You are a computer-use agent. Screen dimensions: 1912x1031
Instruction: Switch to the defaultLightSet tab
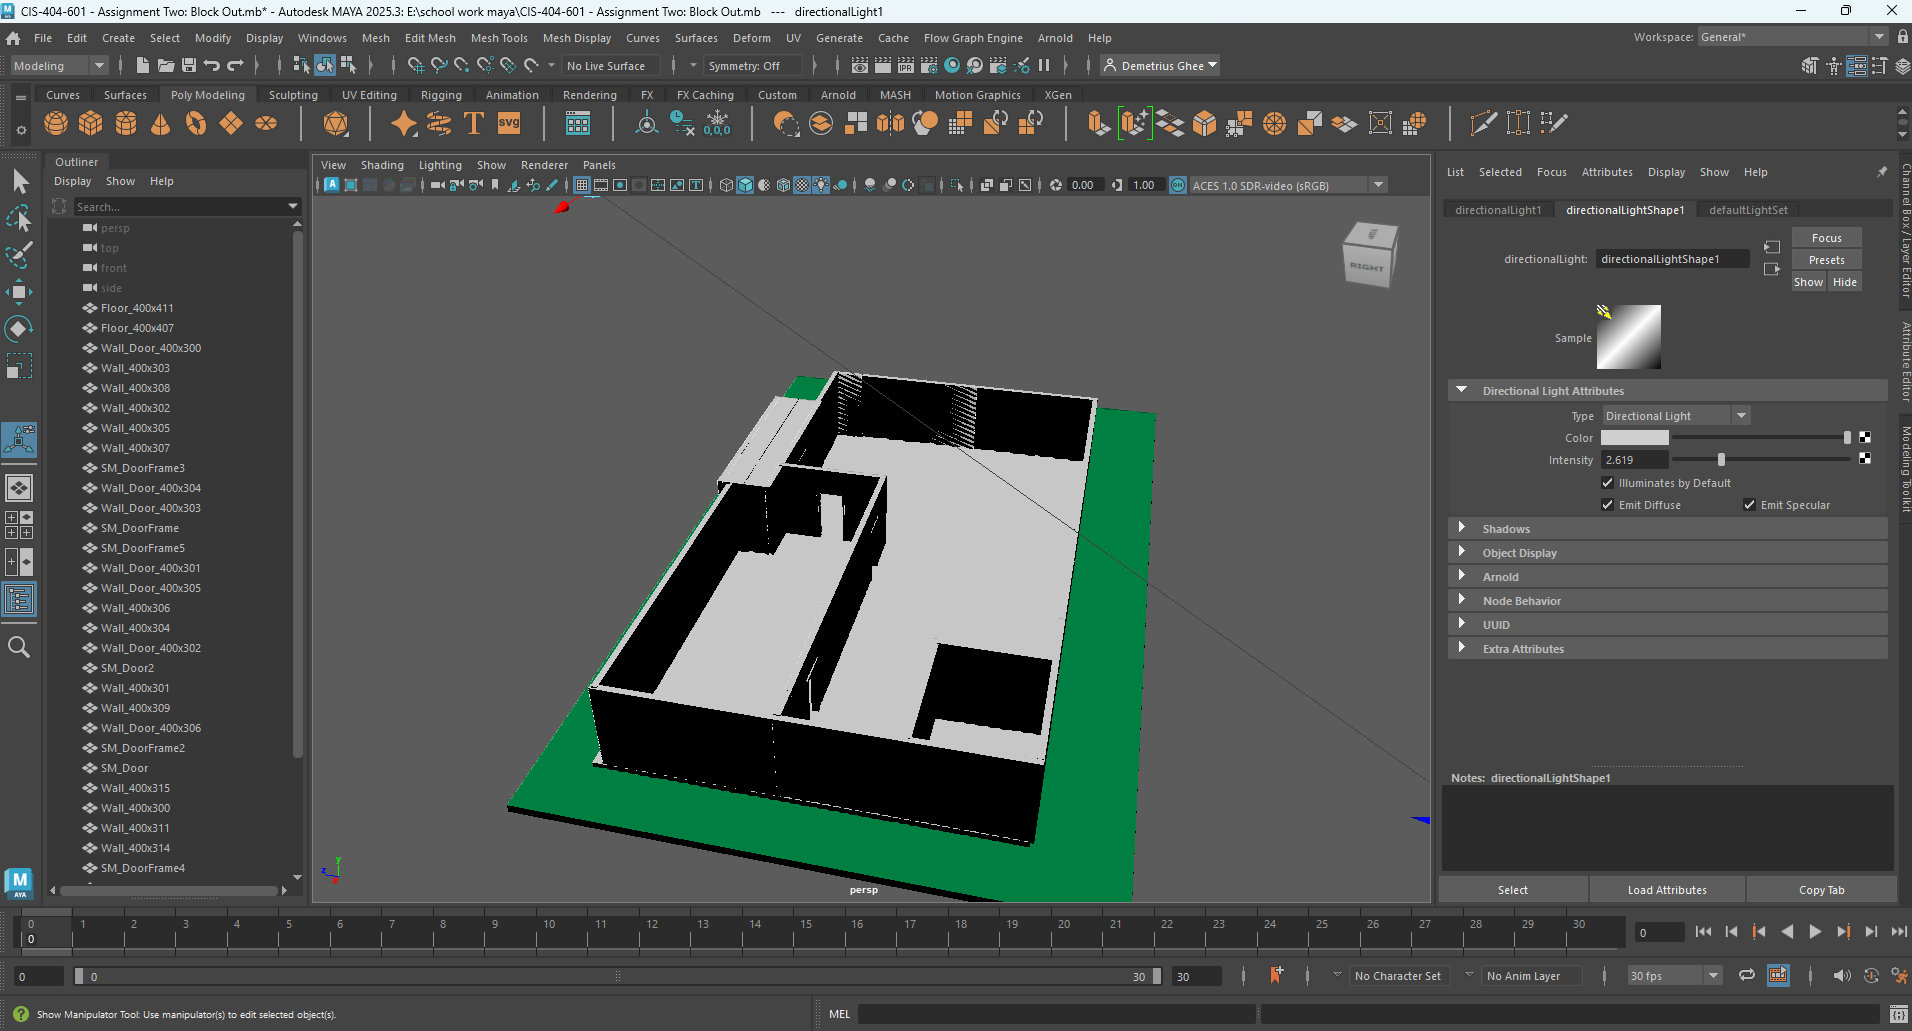pos(1748,209)
